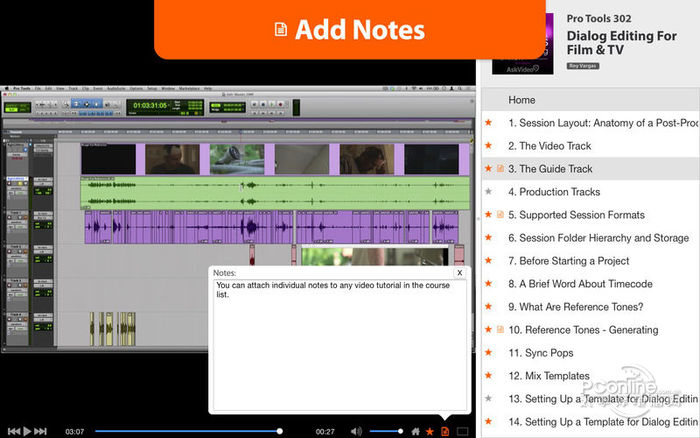Open the note icon on Supported Session Formats
The image size is (700, 438).
500,214
